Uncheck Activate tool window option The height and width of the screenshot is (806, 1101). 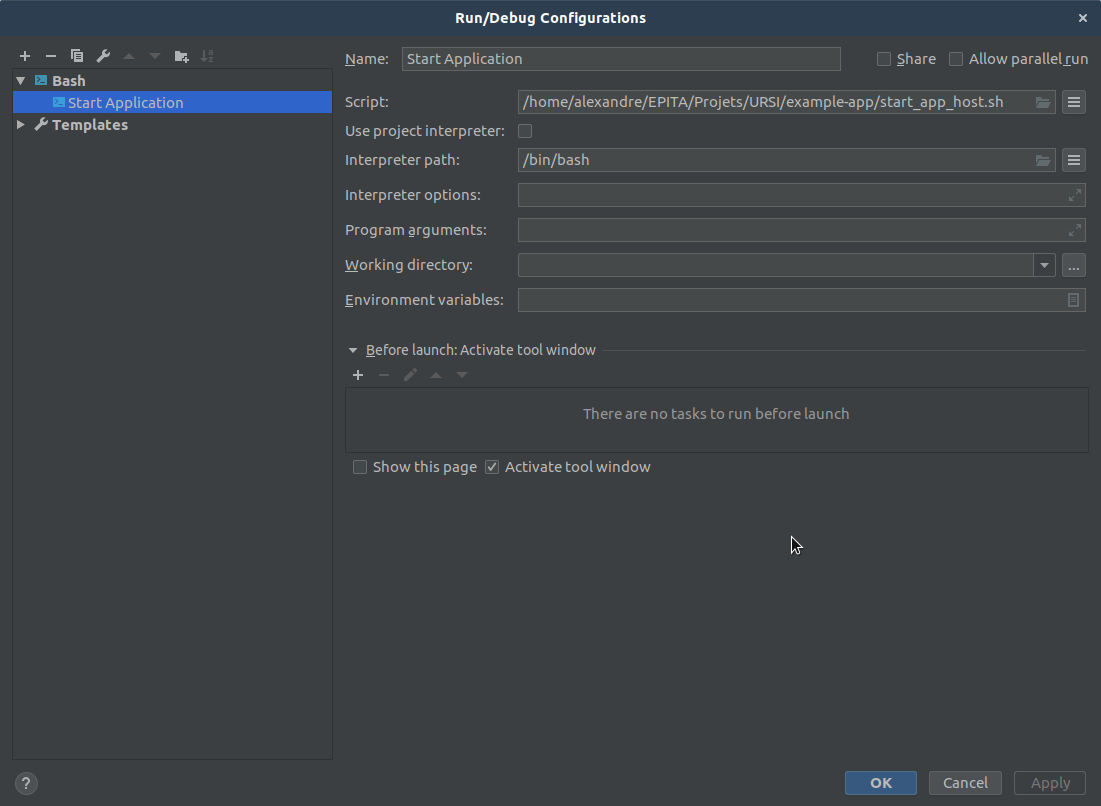(x=492, y=468)
